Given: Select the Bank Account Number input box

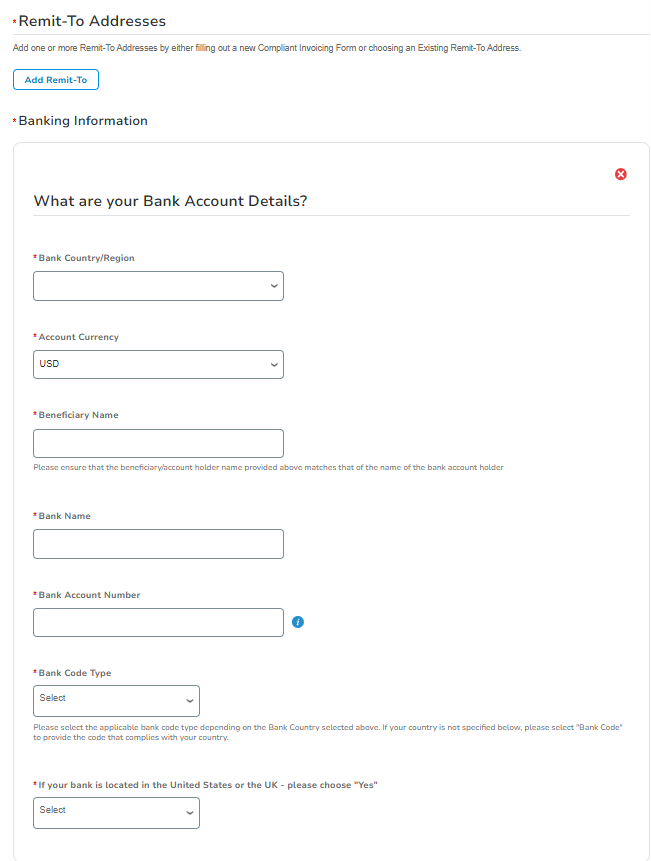Looking at the screenshot, I should 158,622.
